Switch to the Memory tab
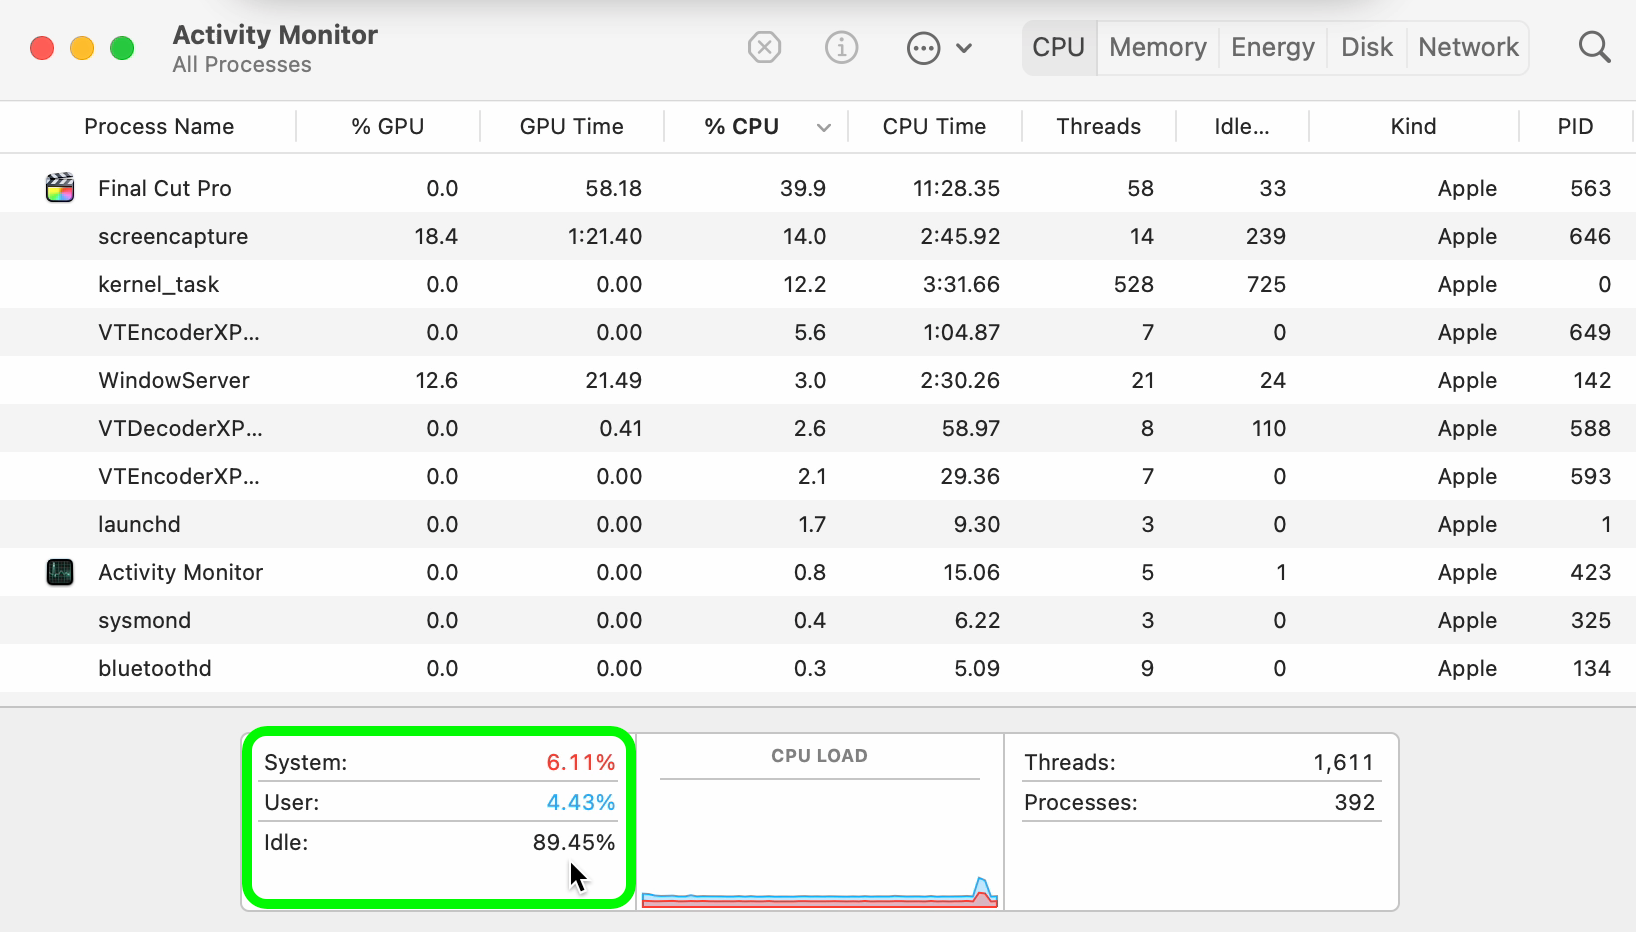The height and width of the screenshot is (932, 1636). click(x=1158, y=47)
